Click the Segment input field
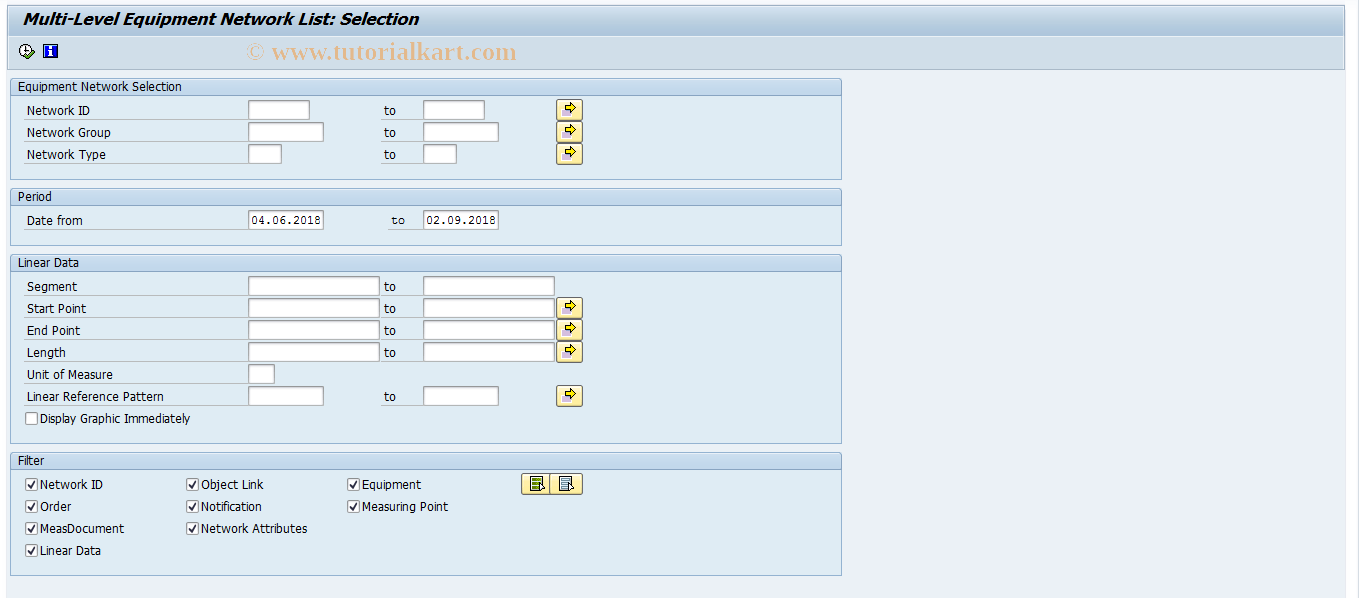 313,285
